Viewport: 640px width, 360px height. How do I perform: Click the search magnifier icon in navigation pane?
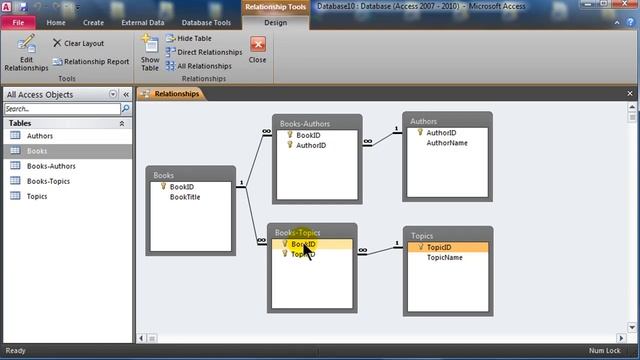[x=126, y=109]
